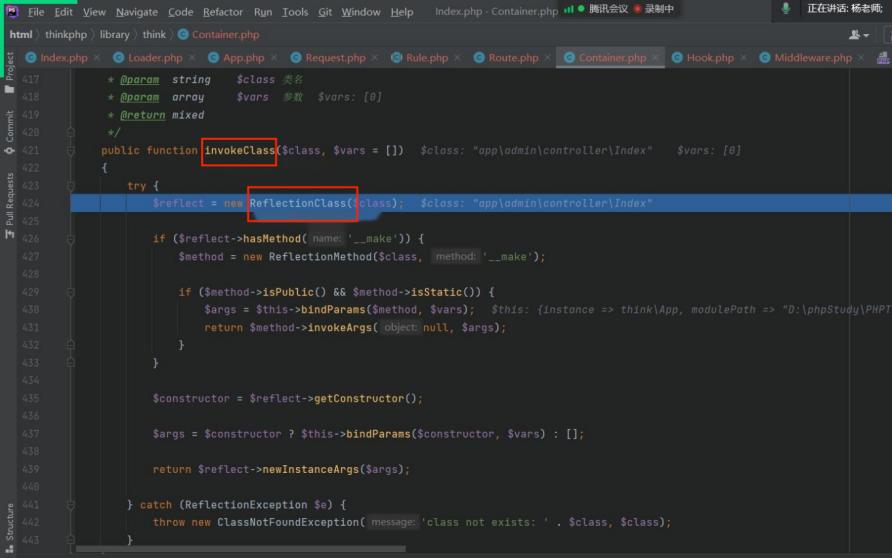Switch to the Request.php tab

335,57
